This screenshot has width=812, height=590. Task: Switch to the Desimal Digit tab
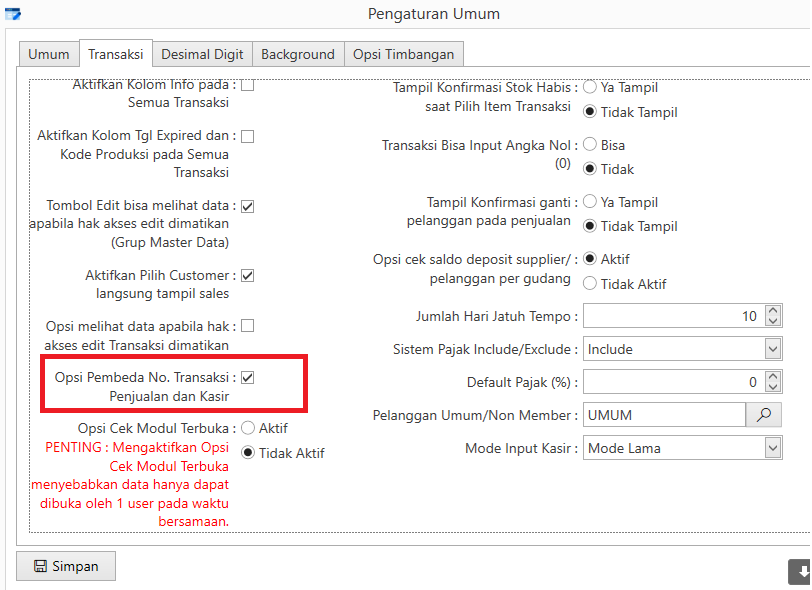click(200, 54)
